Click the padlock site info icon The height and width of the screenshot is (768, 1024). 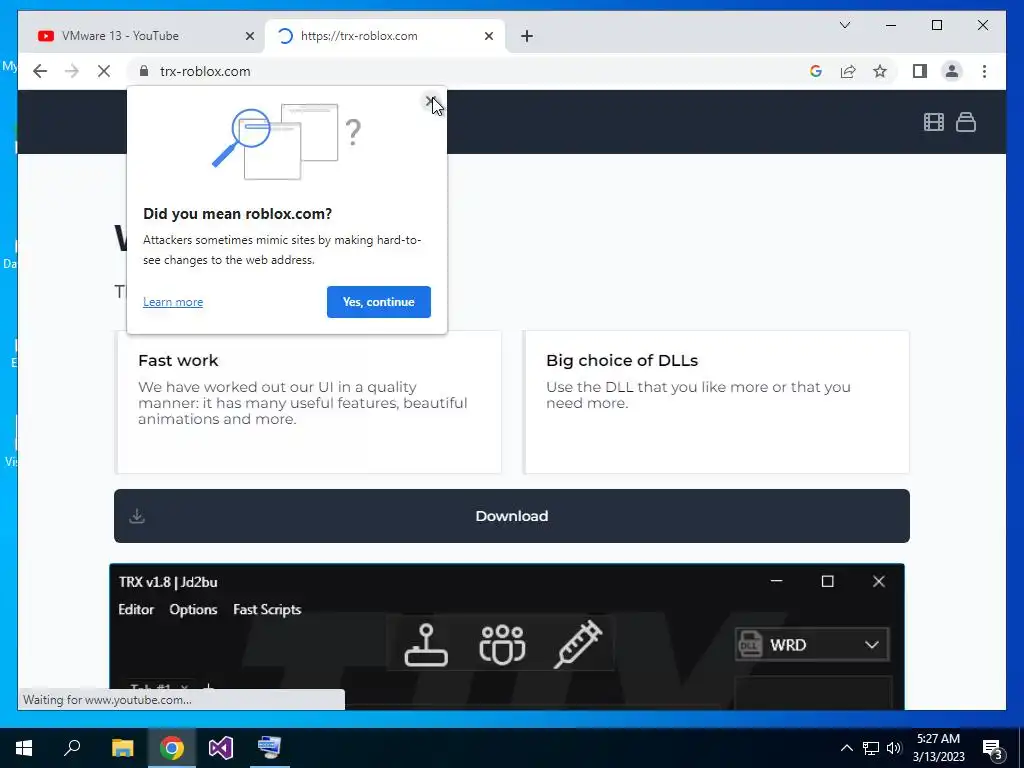(x=144, y=71)
